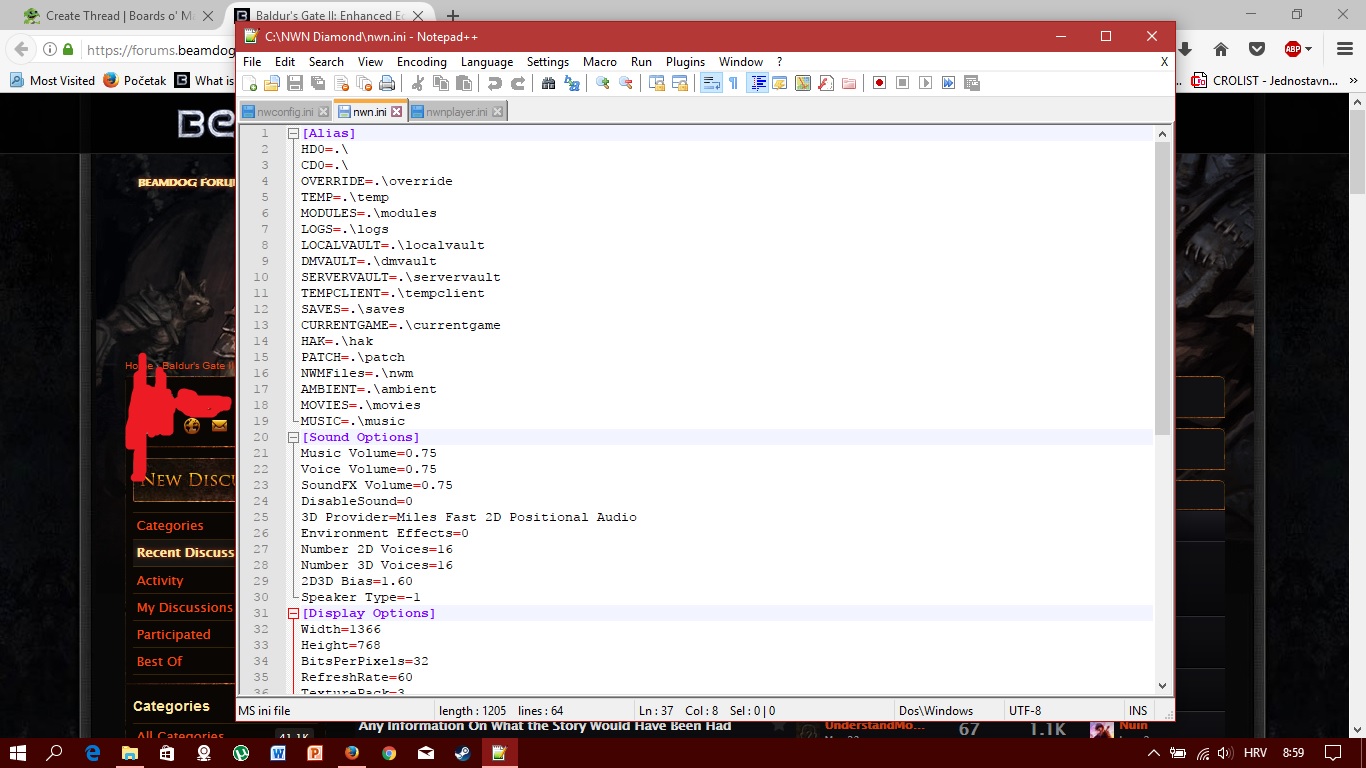Create a new document in Notepad++ toolbar

point(250,83)
